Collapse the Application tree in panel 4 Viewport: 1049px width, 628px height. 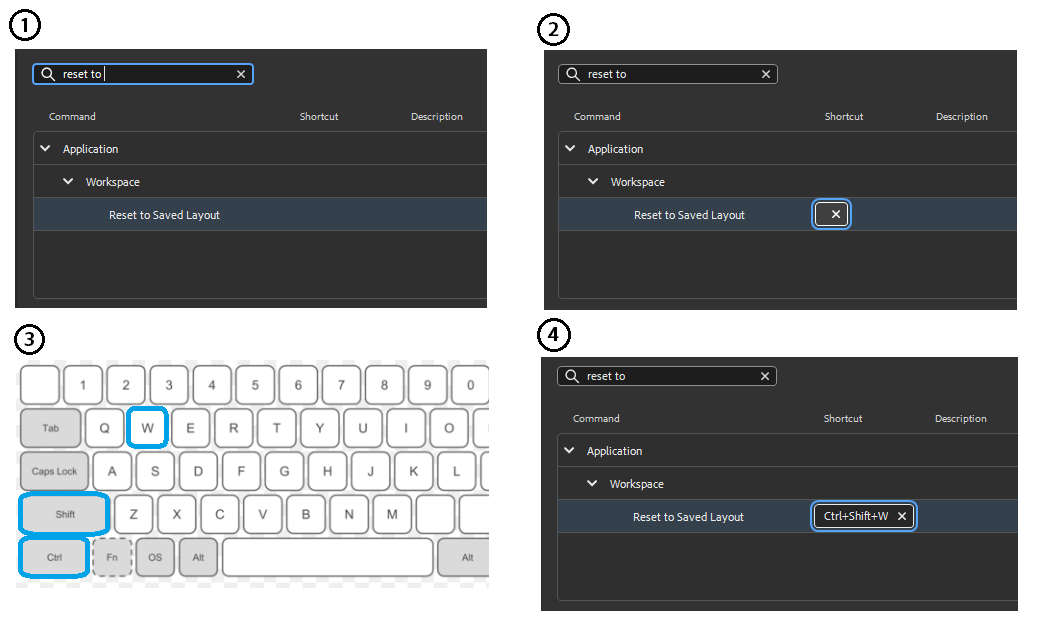pos(569,450)
